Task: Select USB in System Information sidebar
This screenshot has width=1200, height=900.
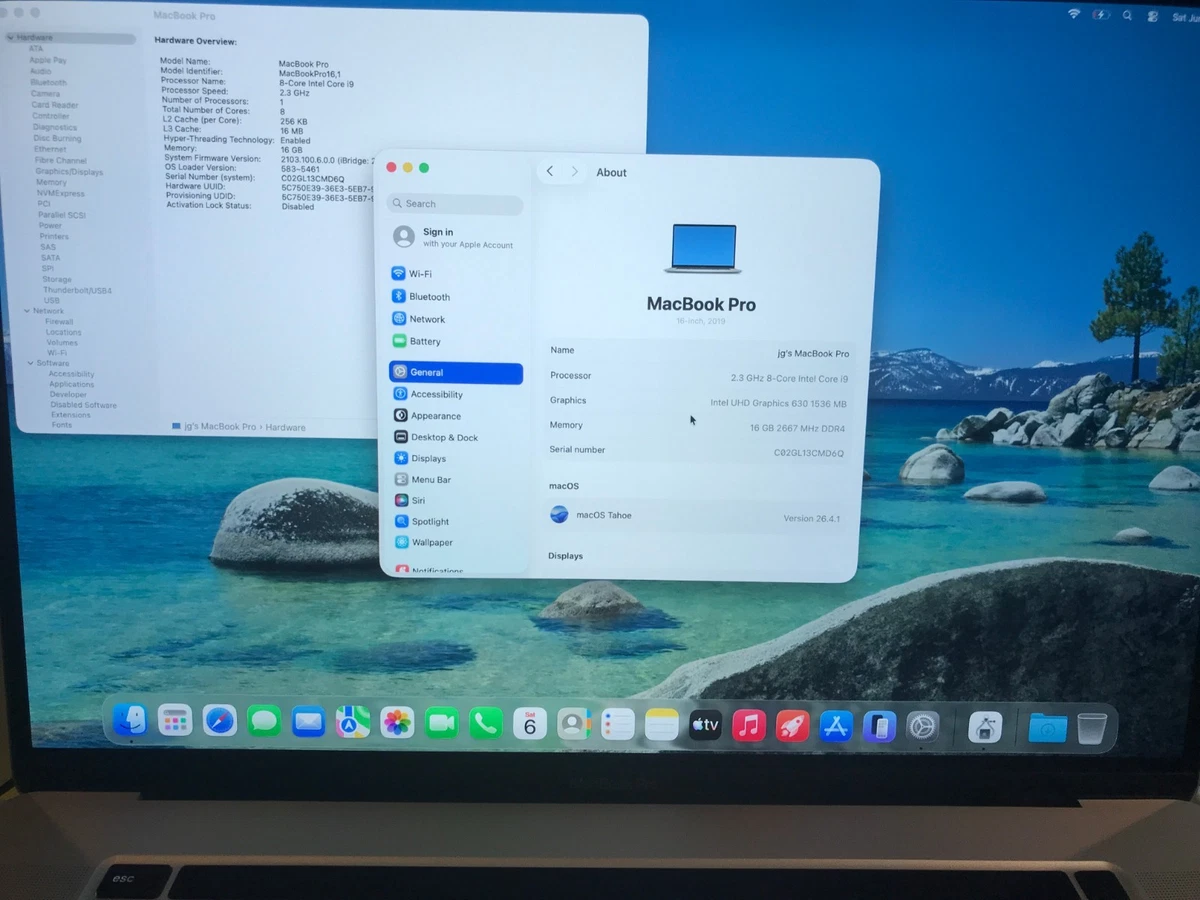Action: [x=51, y=301]
